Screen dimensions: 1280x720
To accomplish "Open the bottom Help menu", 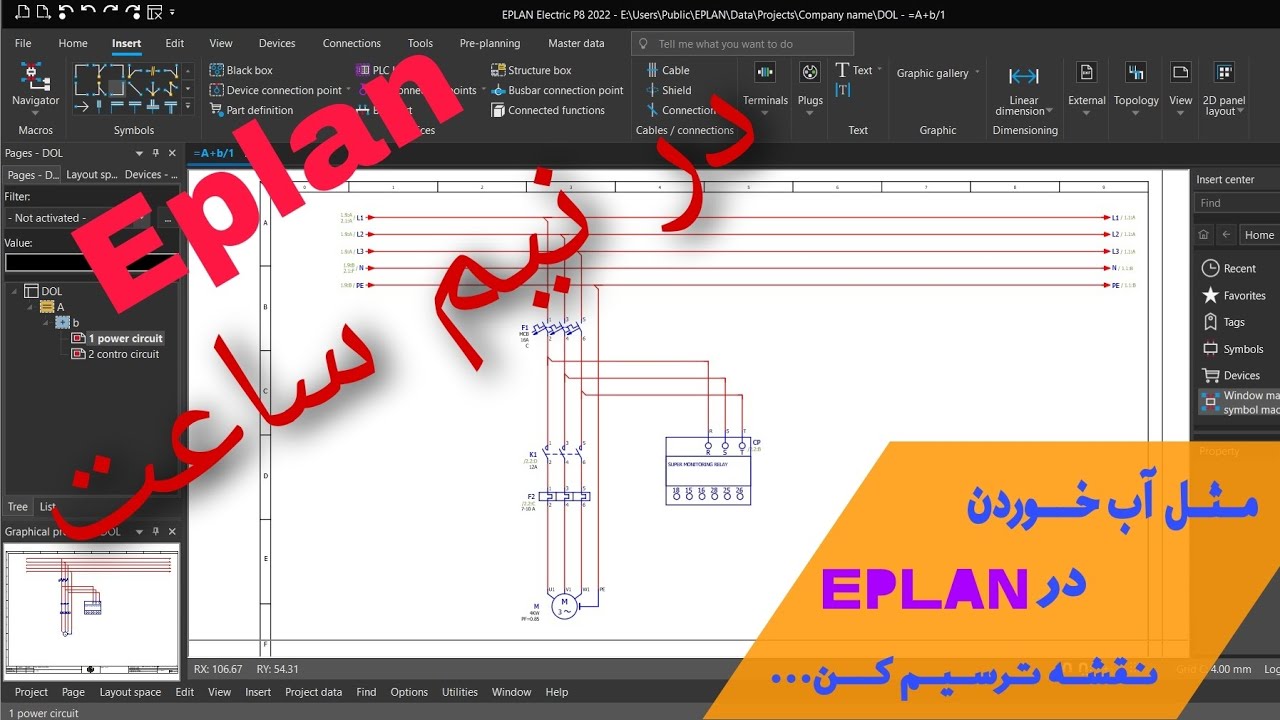I will (557, 692).
